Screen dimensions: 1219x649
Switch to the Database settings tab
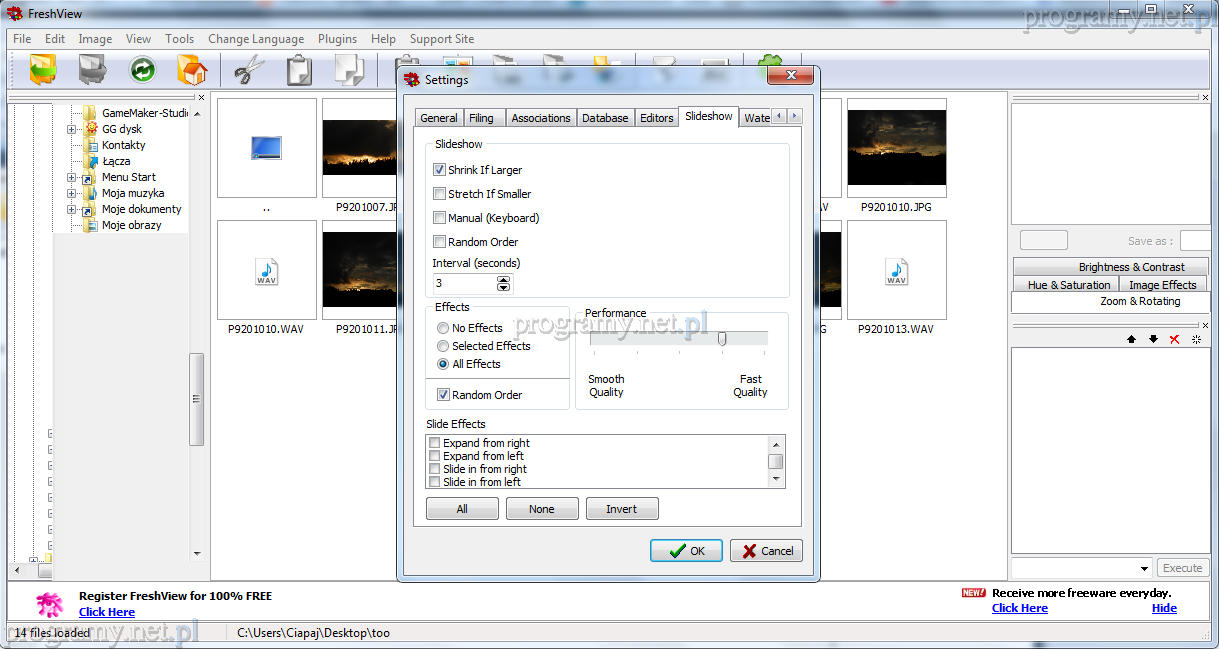(605, 118)
